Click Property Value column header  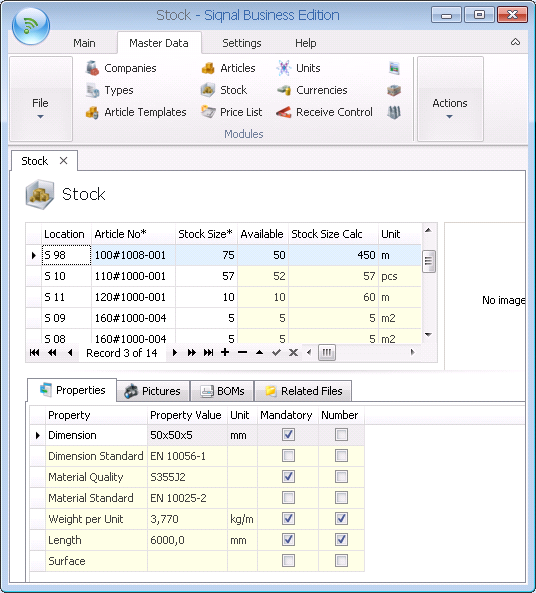click(187, 415)
